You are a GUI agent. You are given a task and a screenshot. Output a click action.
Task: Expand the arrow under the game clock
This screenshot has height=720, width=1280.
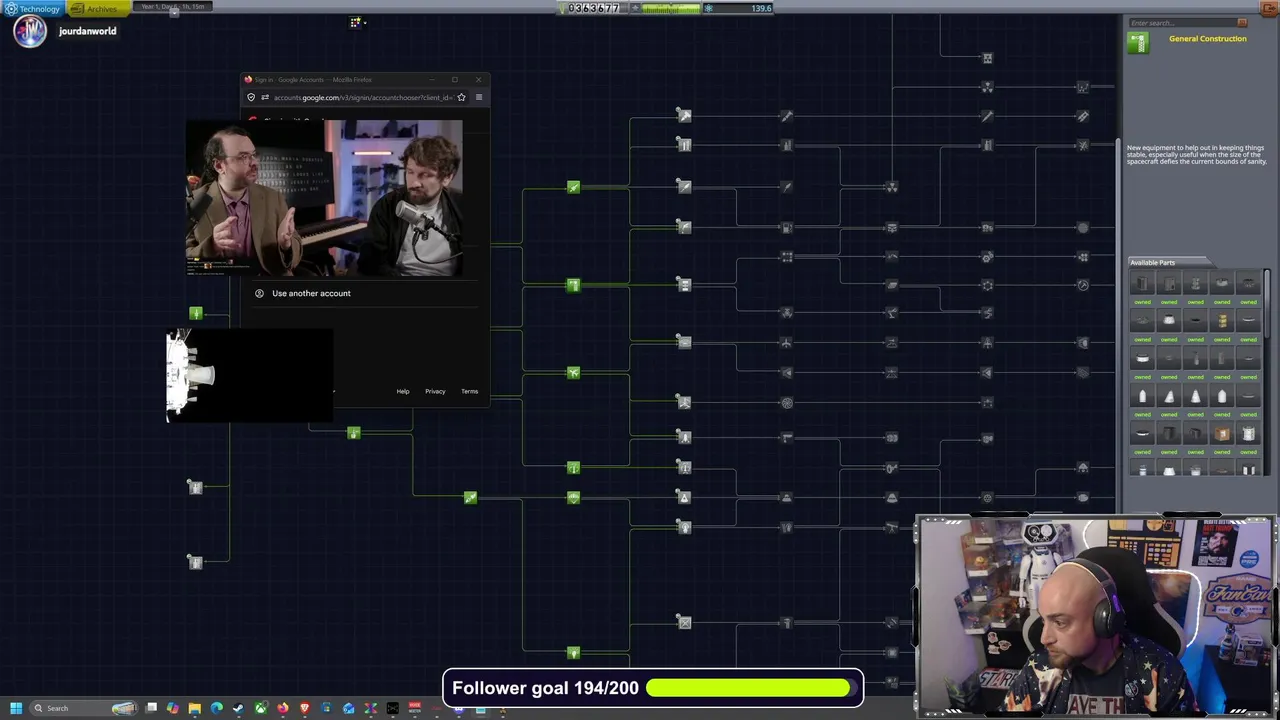(x=173, y=14)
